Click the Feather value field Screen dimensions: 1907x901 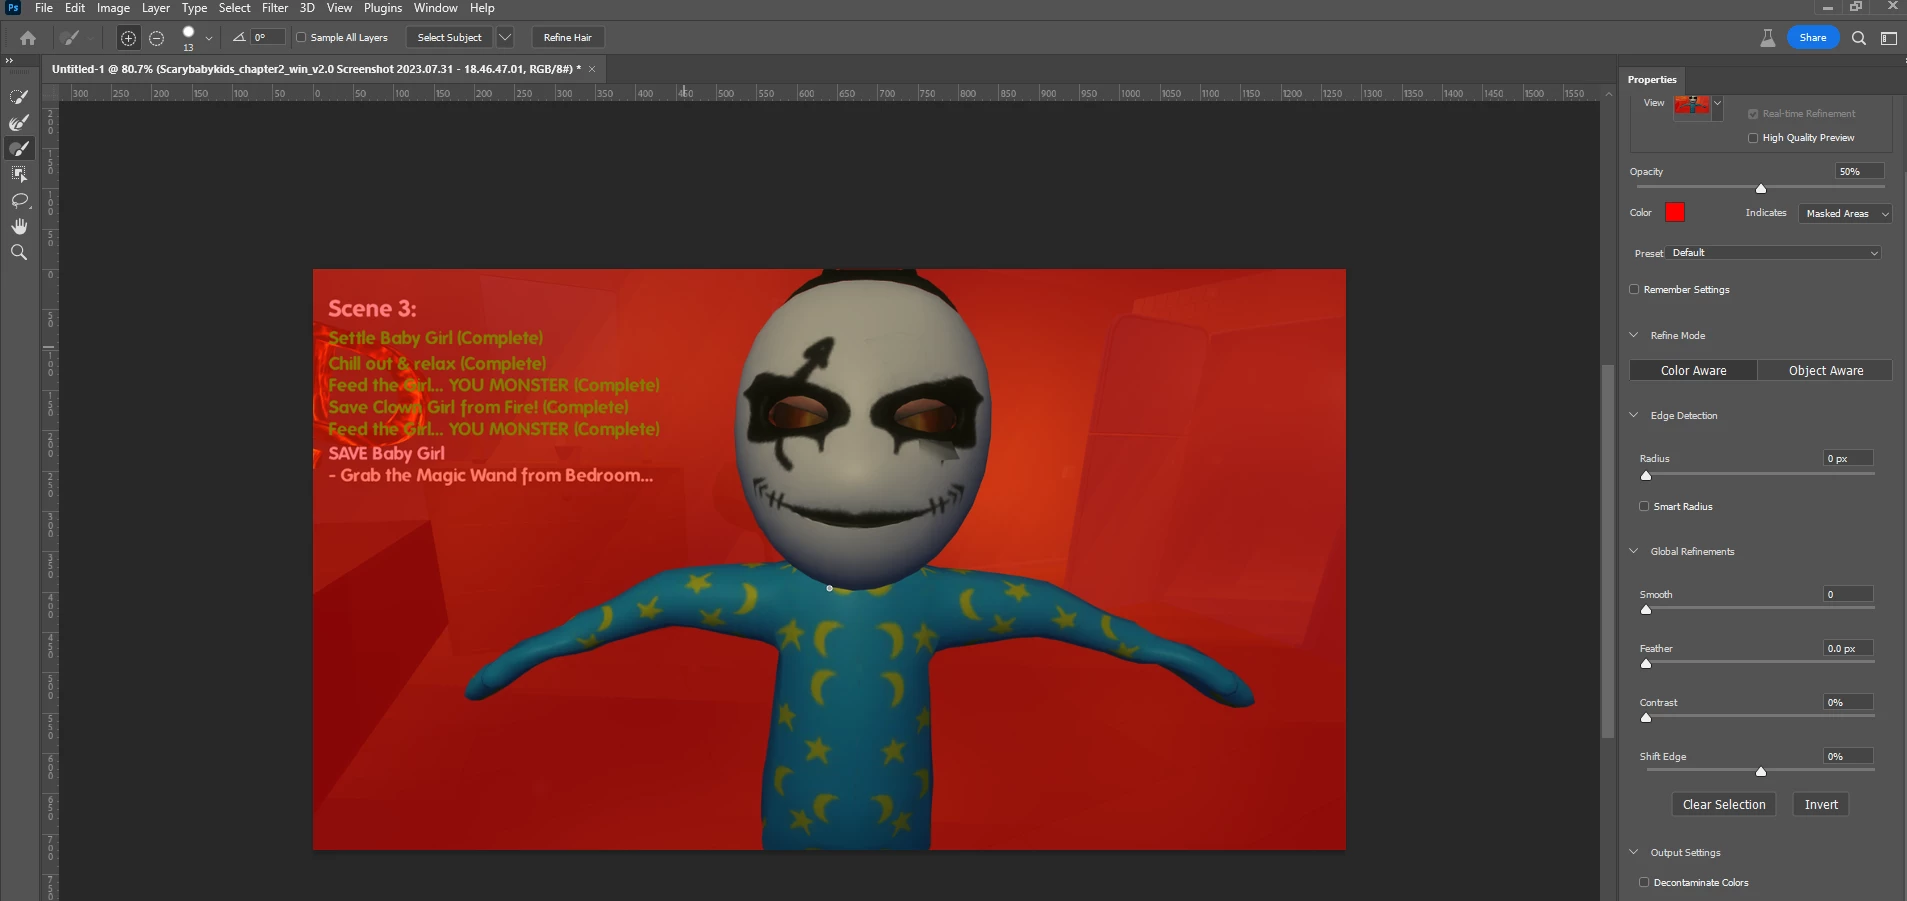[1848, 648]
